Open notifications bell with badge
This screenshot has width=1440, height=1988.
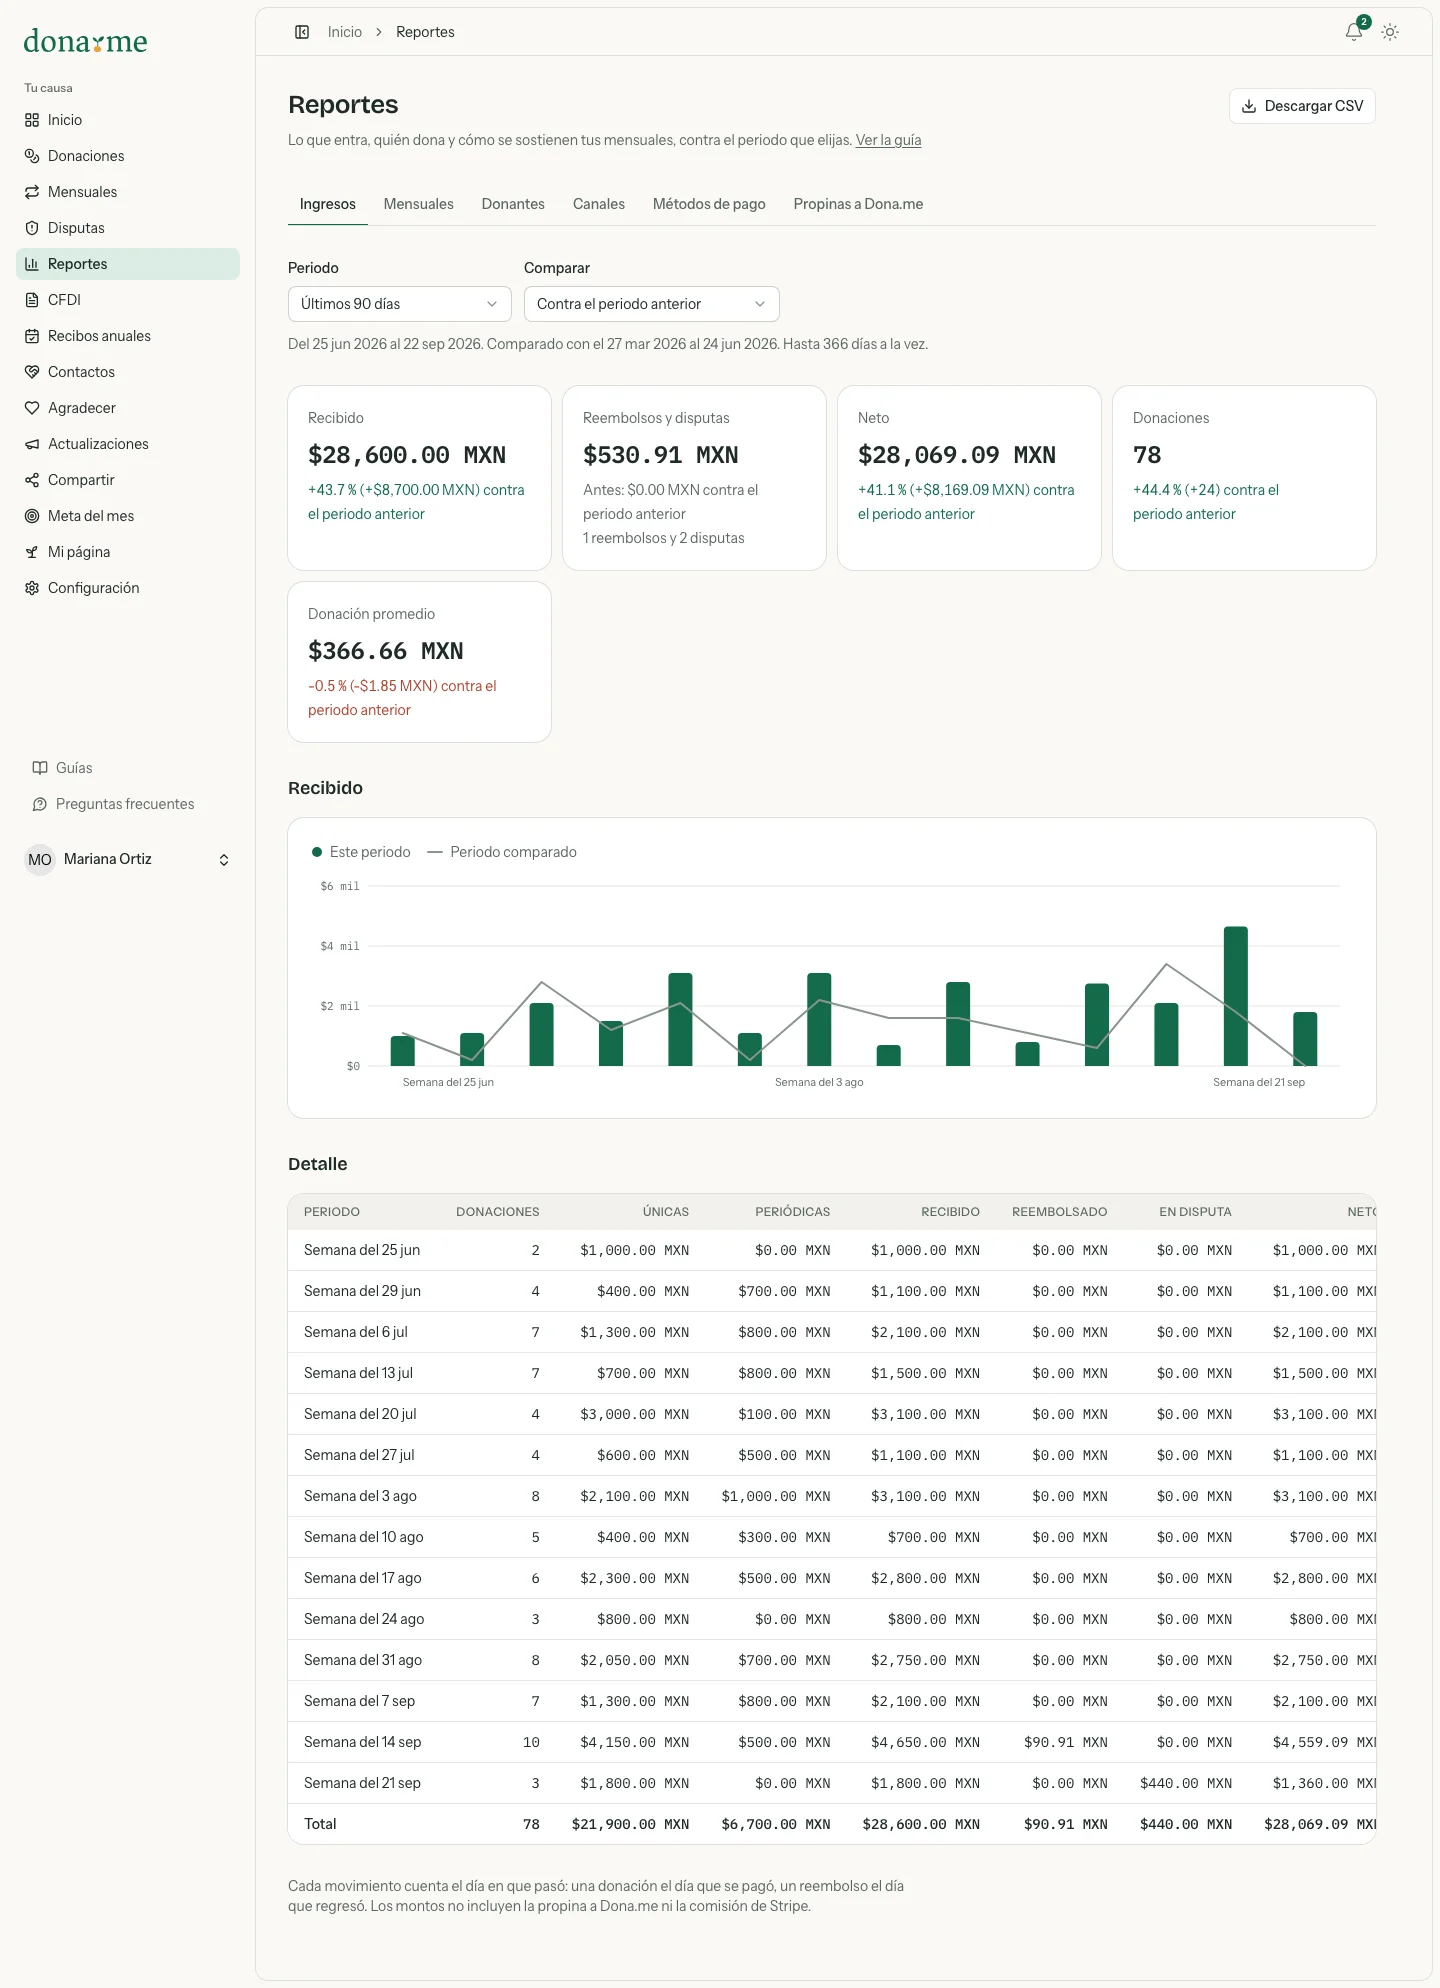pyautogui.click(x=1355, y=31)
